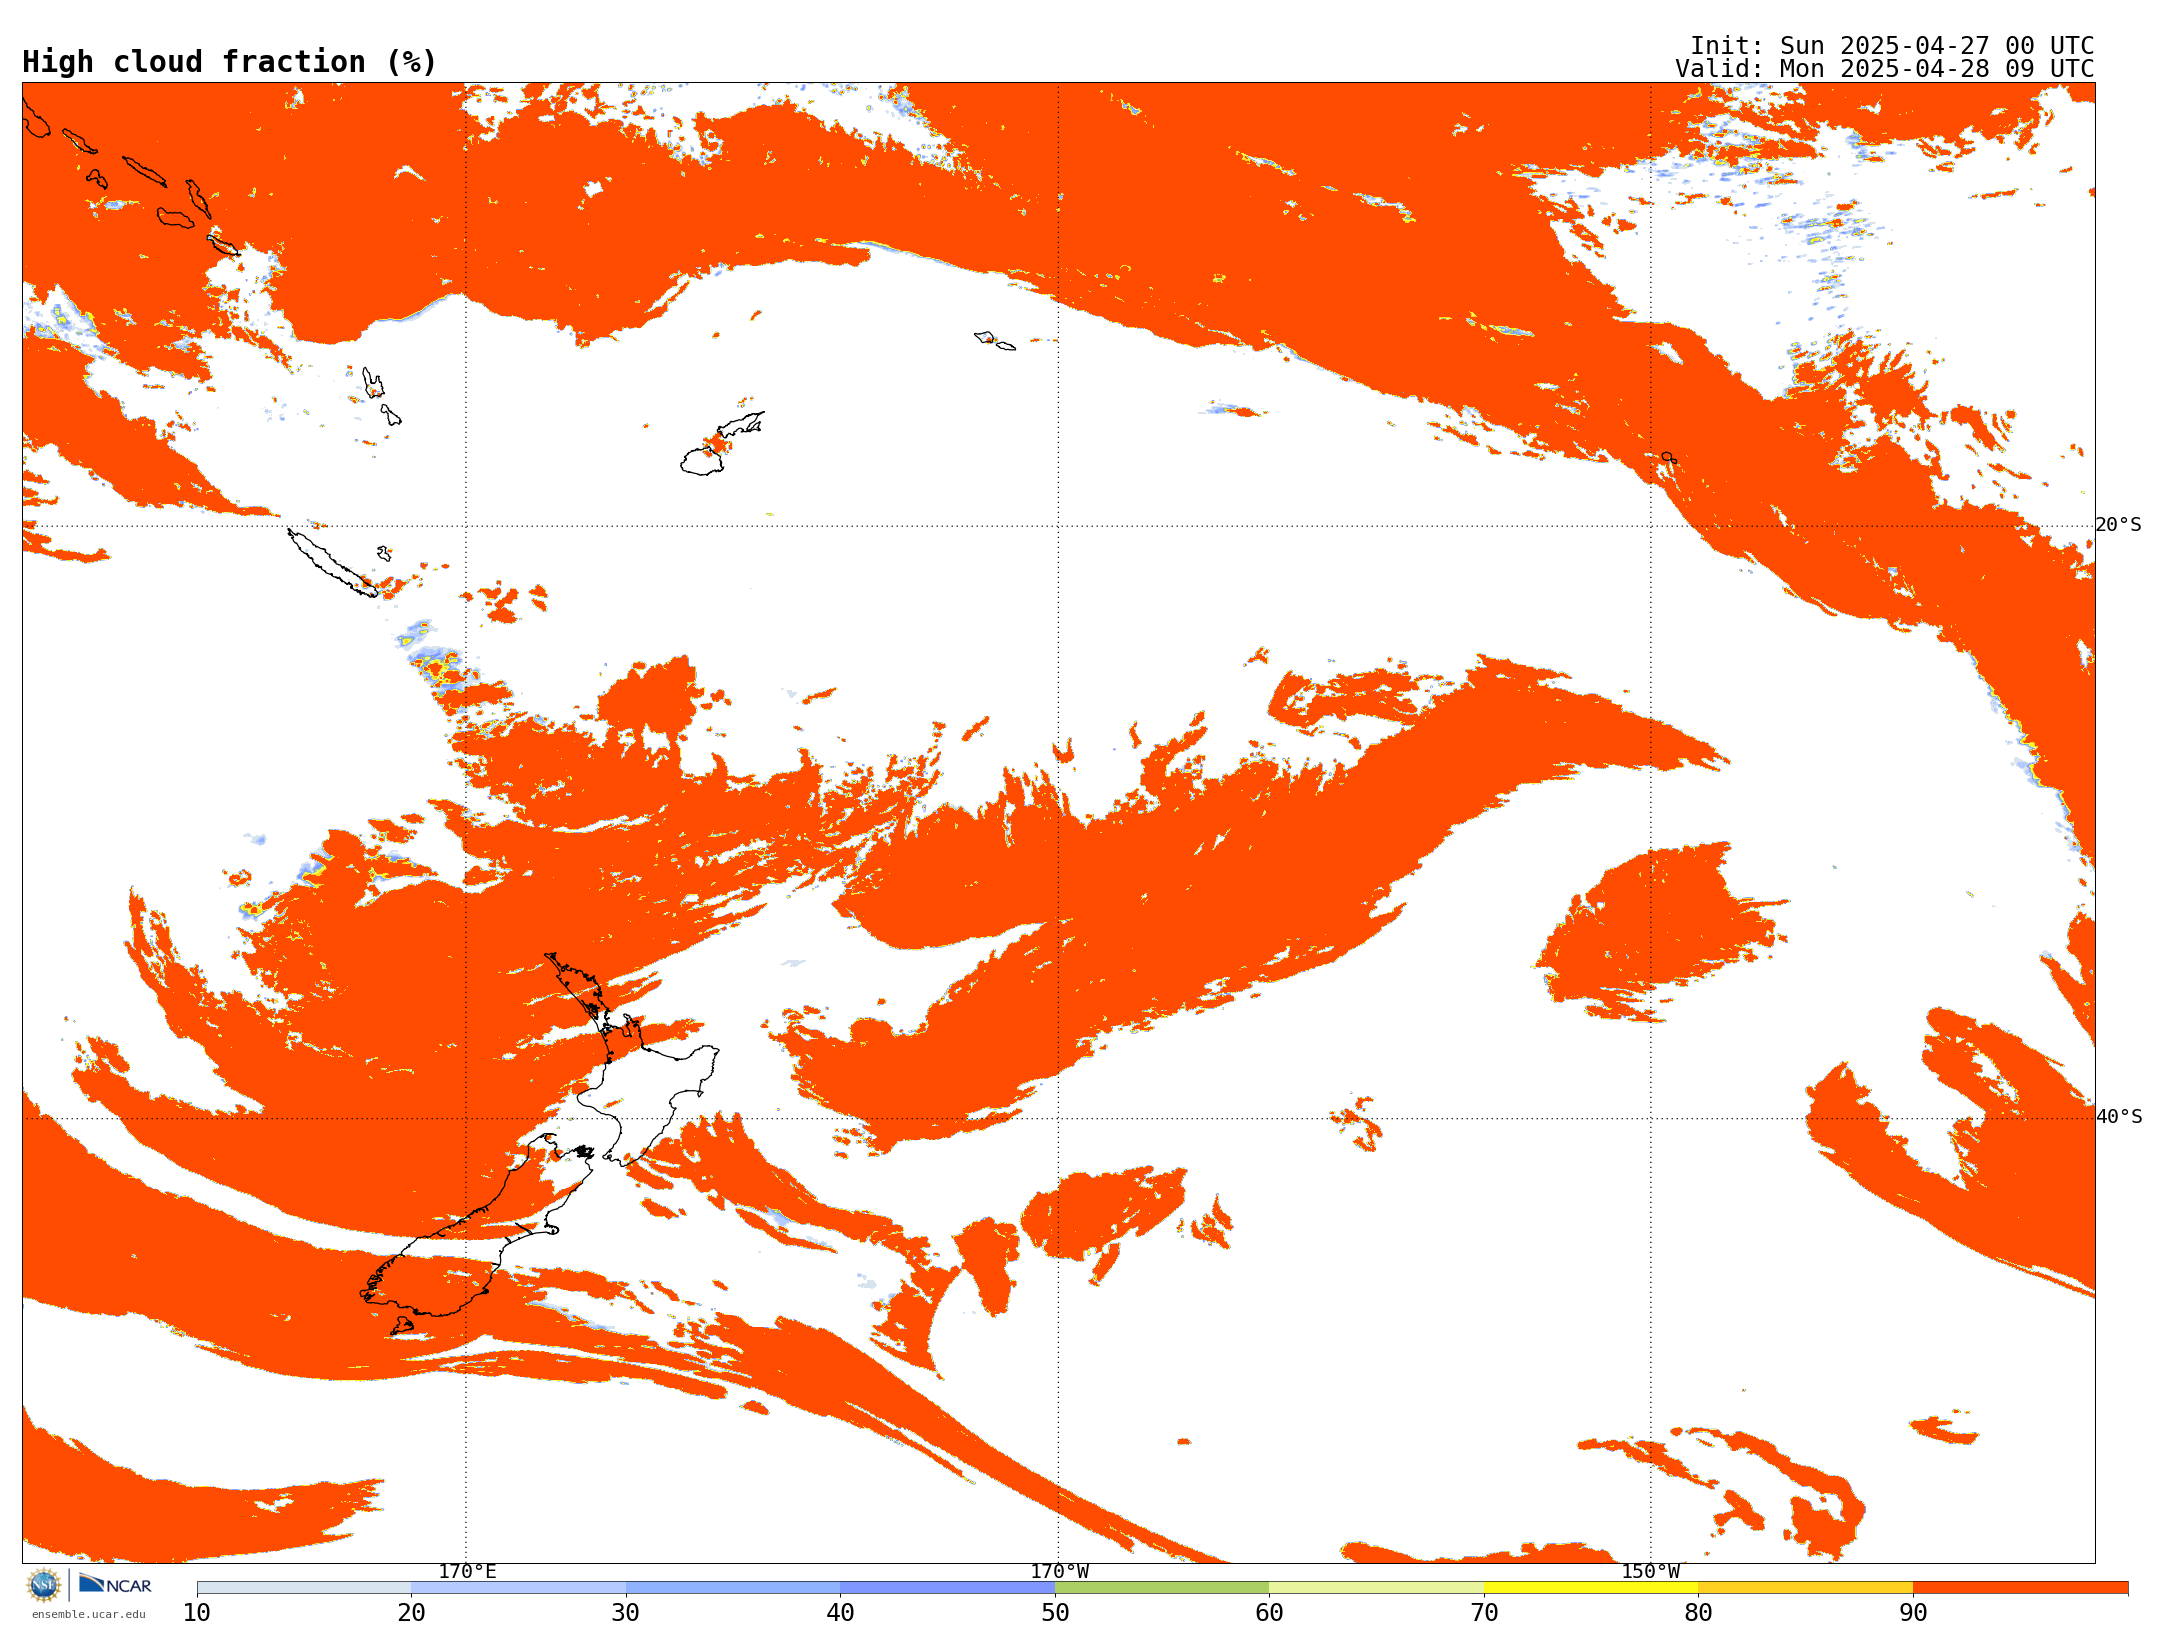Click the 'Init: Sun 2025-04-27 00 UTC' text
2160x1626 pixels.
click(x=1891, y=46)
